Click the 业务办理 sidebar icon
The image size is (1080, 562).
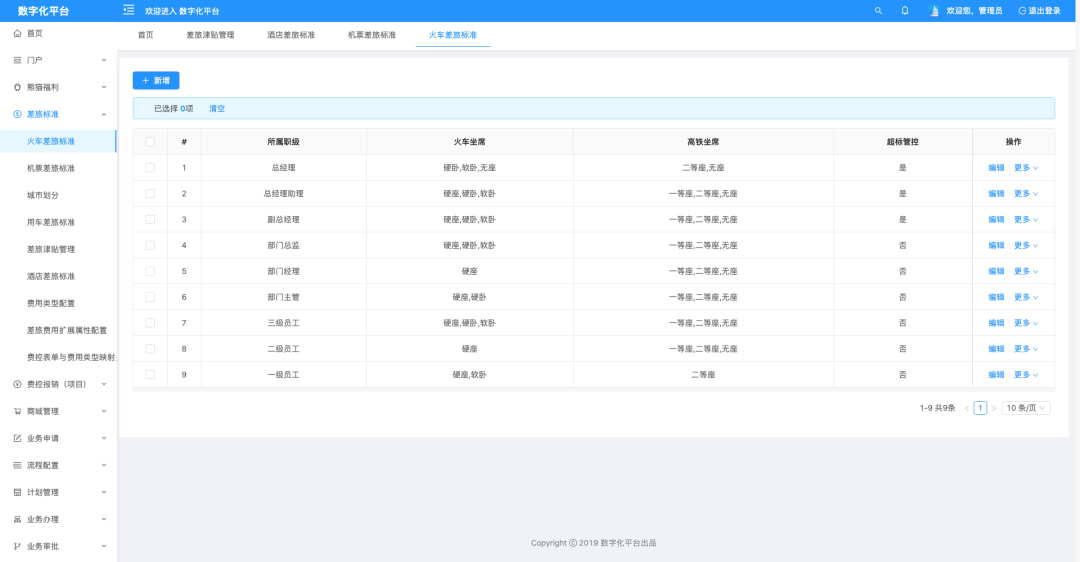17,519
